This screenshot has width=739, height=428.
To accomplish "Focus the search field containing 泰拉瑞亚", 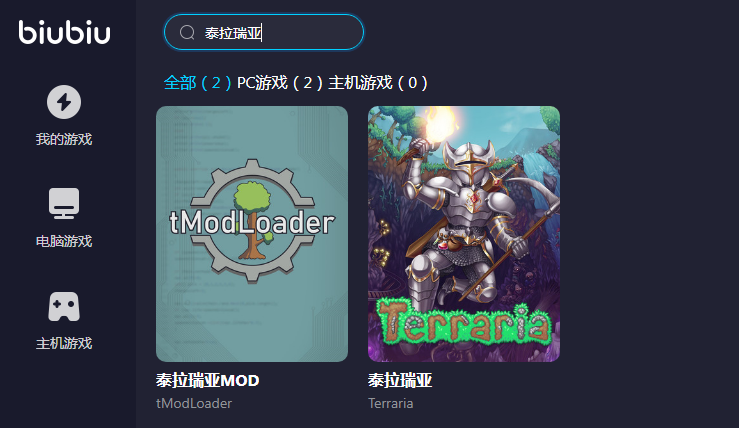I will 264,32.
